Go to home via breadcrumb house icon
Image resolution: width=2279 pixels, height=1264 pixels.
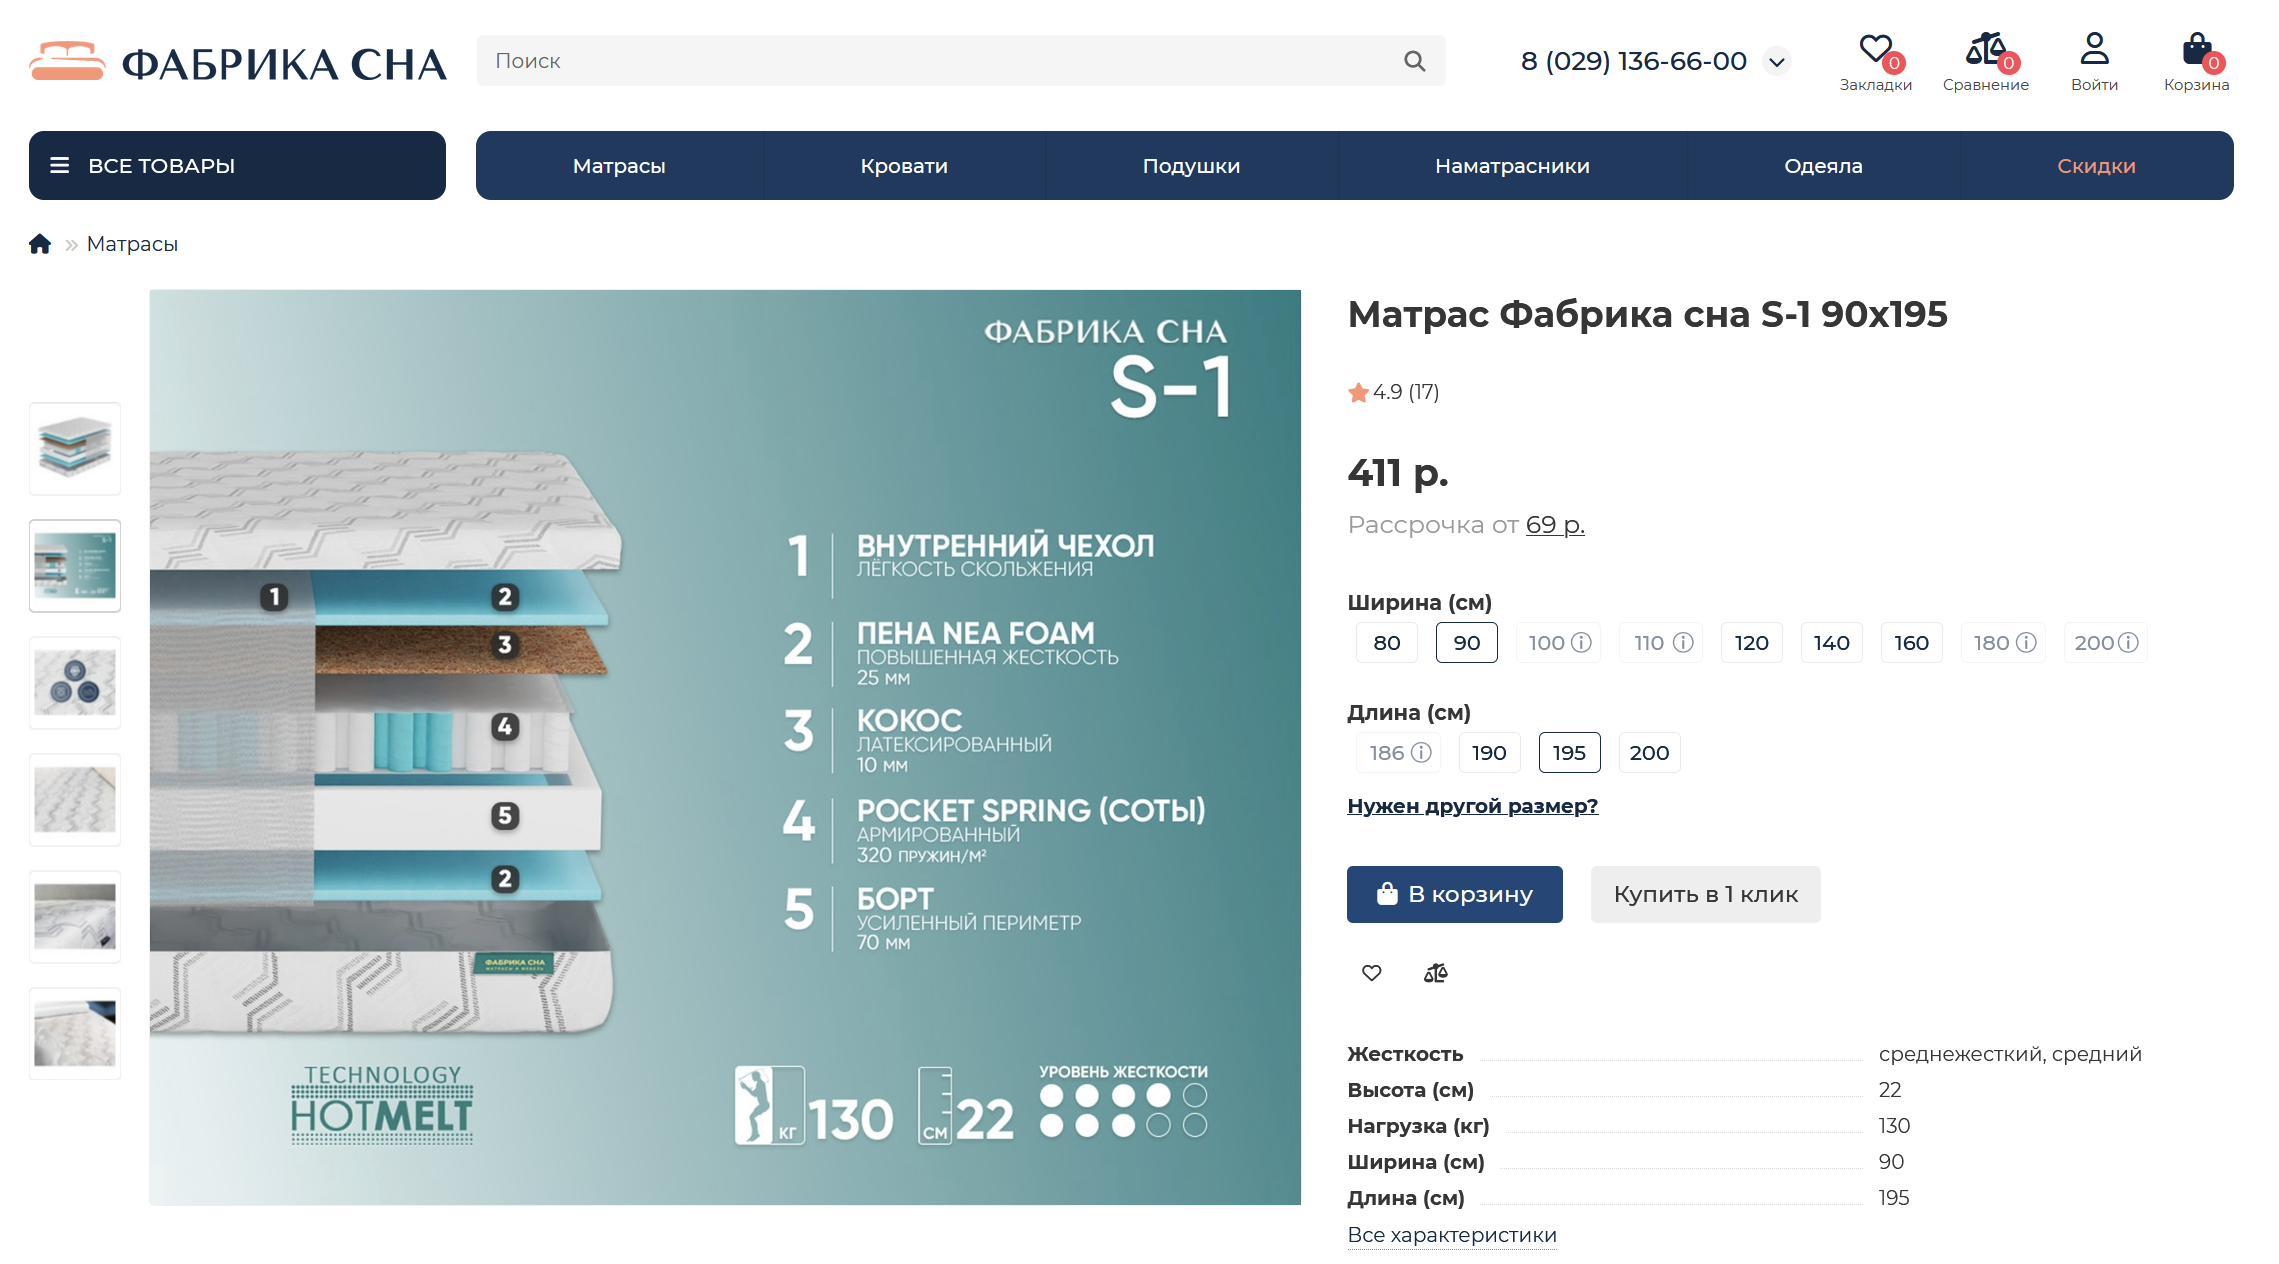coord(40,244)
